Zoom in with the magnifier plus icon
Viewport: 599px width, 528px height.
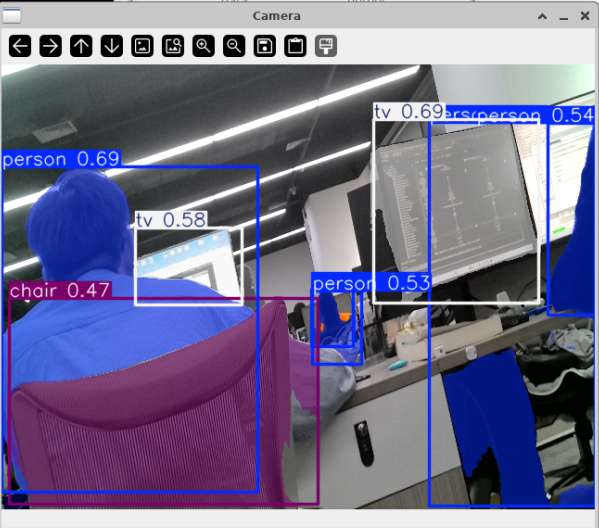point(203,46)
